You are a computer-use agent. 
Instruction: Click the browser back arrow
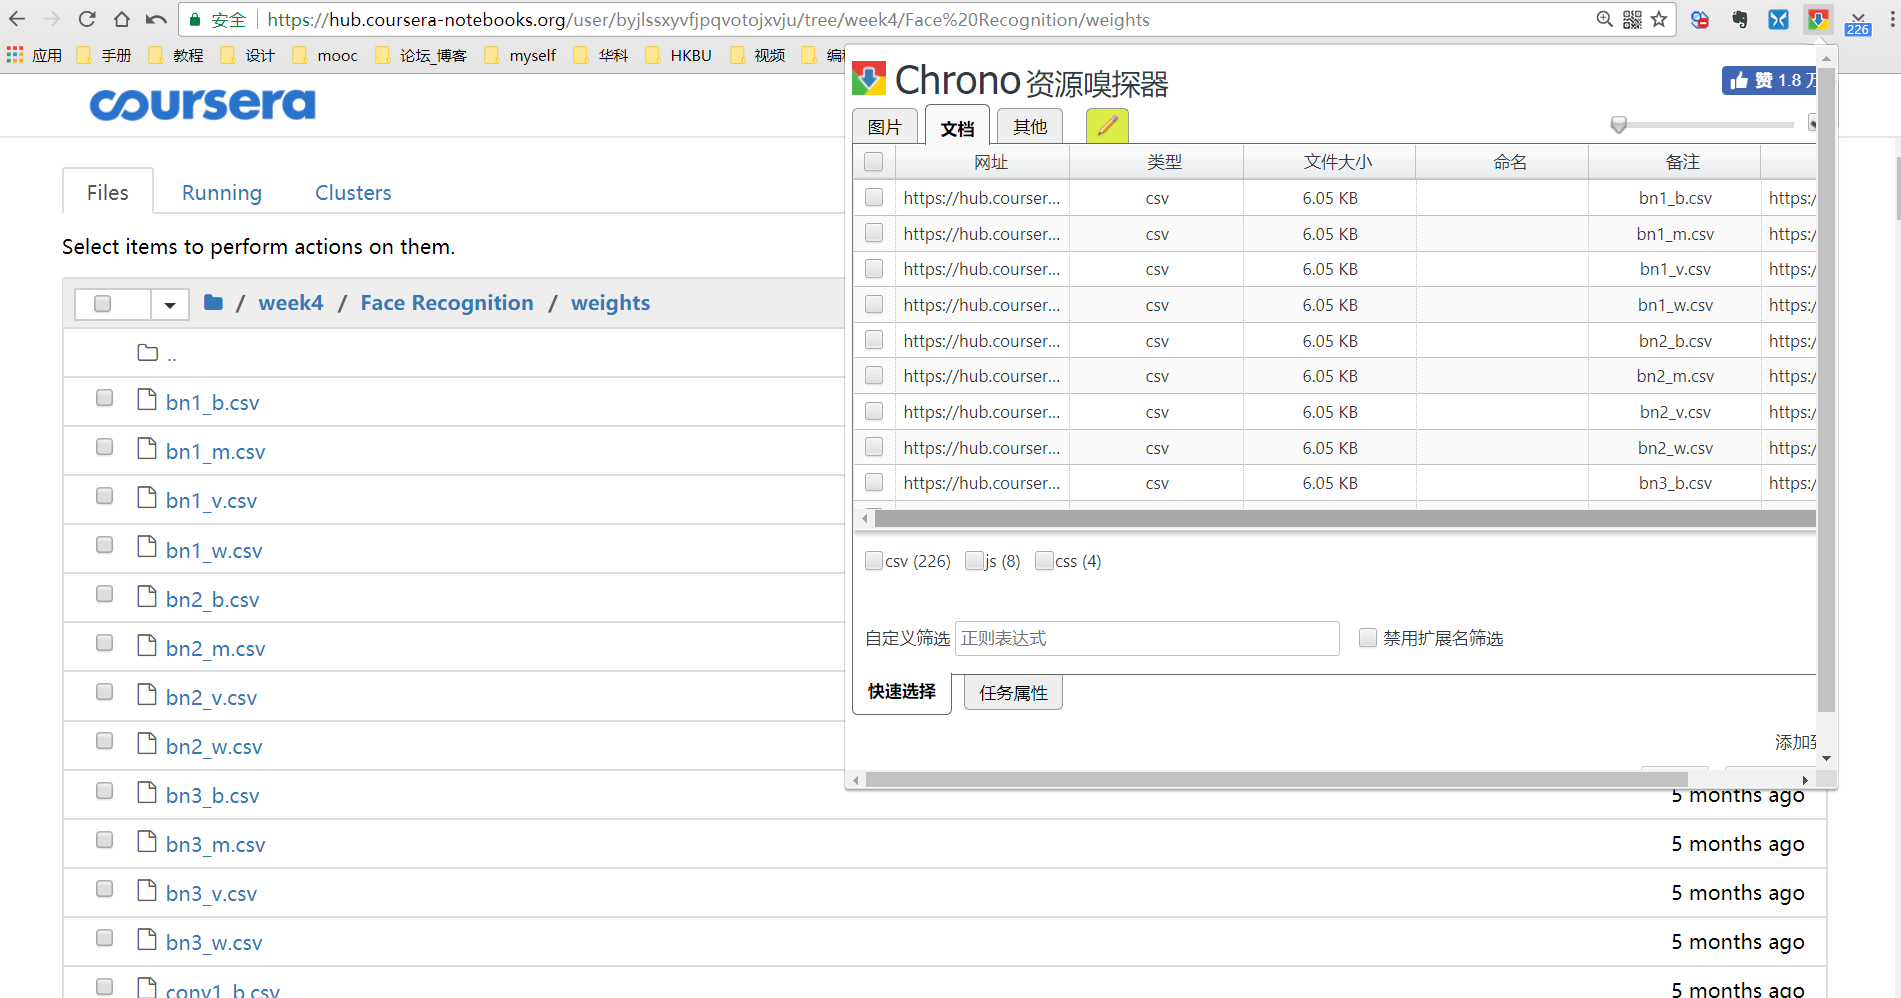(x=17, y=19)
